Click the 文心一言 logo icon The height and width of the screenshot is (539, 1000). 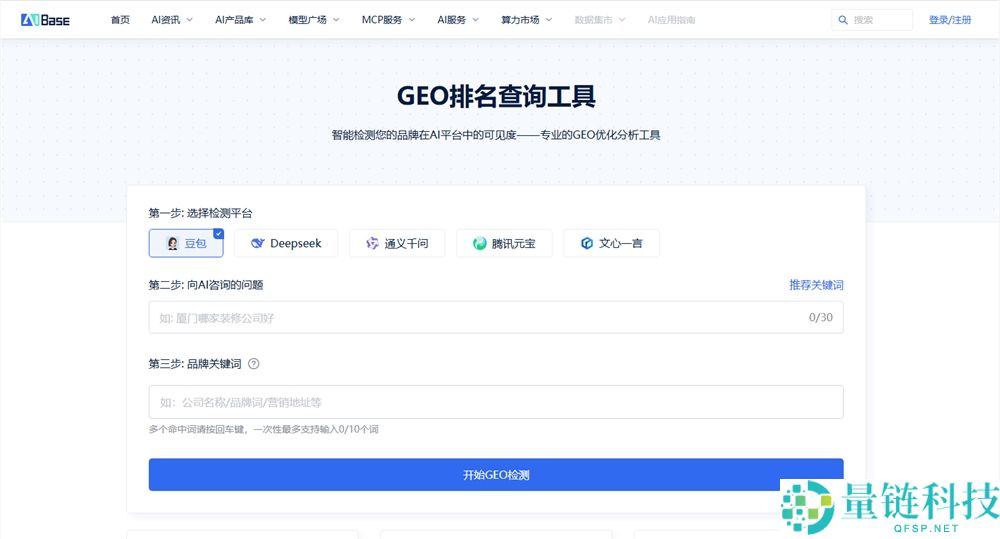[587, 243]
